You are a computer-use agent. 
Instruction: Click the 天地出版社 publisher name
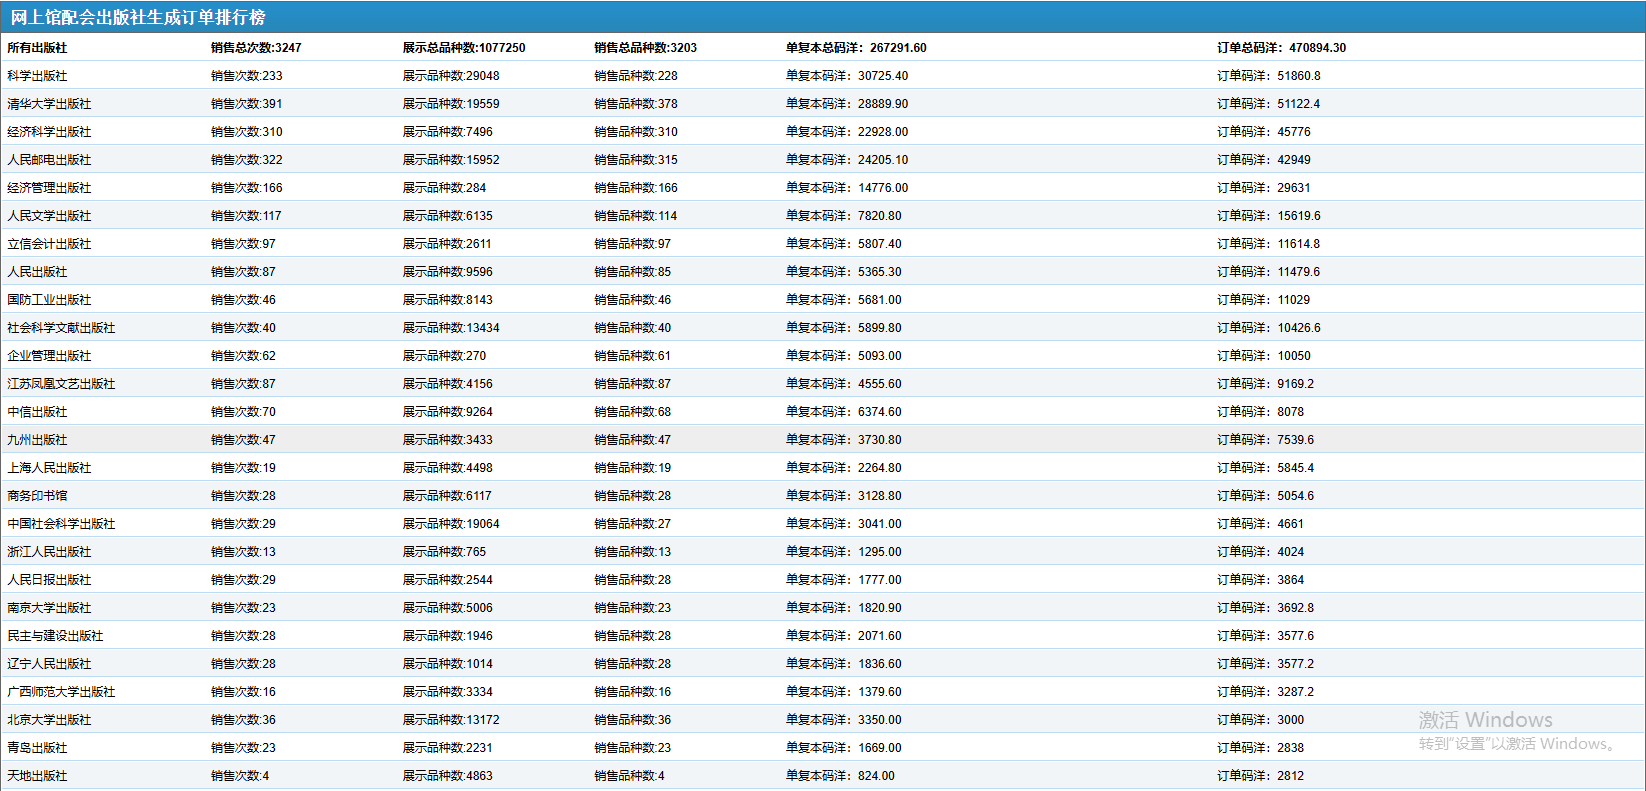pyautogui.click(x=37, y=776)
